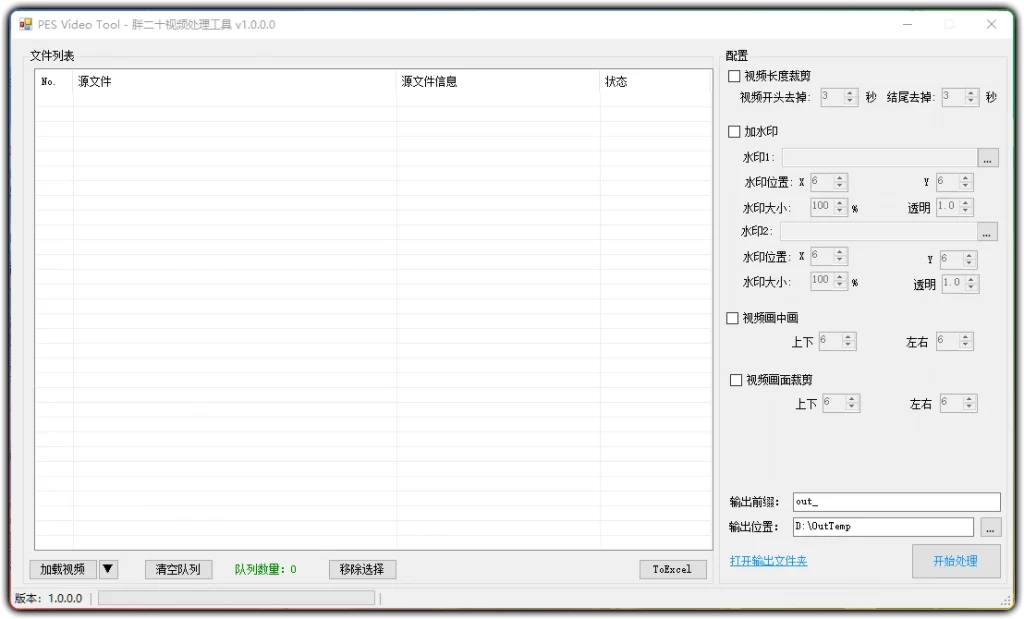
Task: Start processing with the 开始处理 button
Action: (955, 561)
